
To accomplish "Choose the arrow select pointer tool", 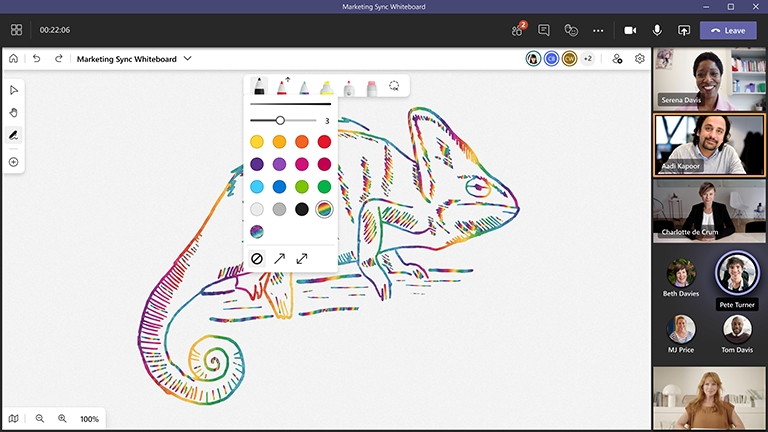I will point(14,91).
